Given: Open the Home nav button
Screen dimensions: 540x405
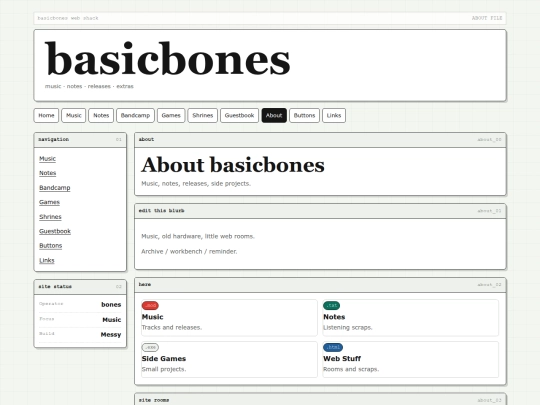Looking at the screenshot, I should click(x=46, y=115).
